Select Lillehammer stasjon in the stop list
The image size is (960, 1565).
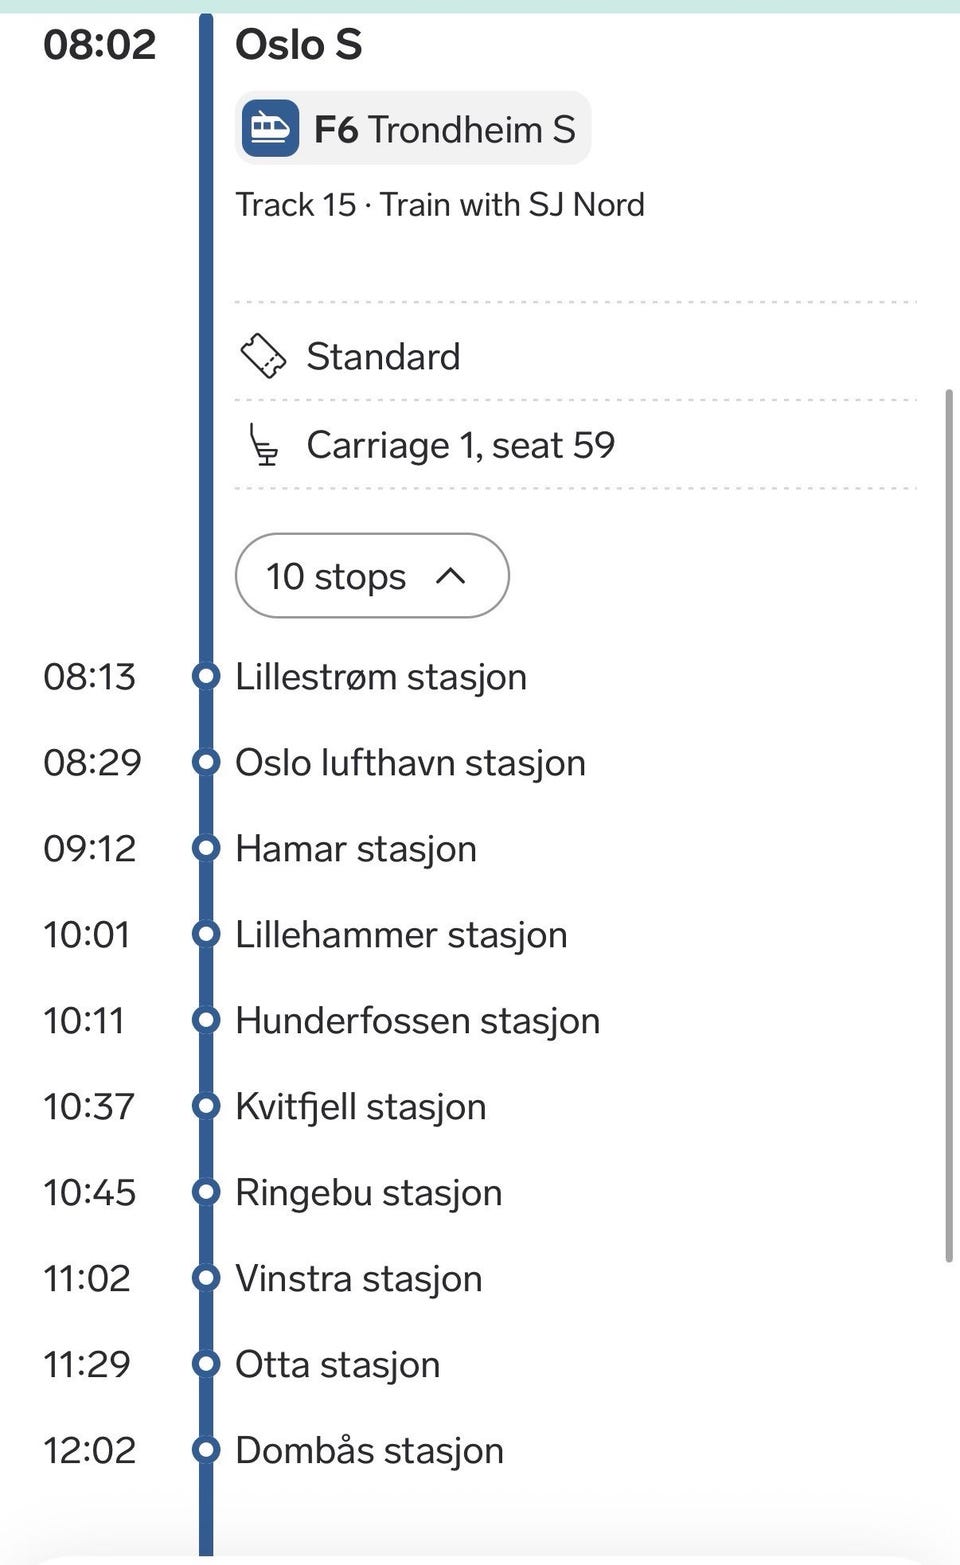(x=401, y=935)
